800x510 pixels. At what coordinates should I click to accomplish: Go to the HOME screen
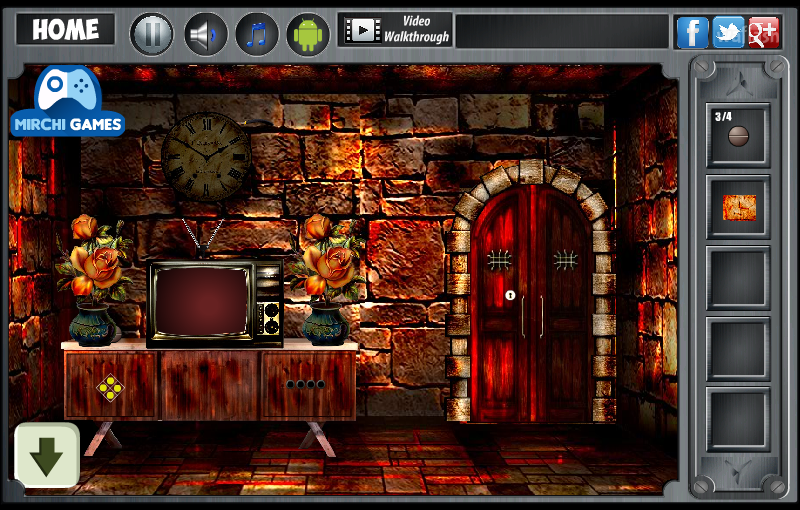[x=65, y=29]
